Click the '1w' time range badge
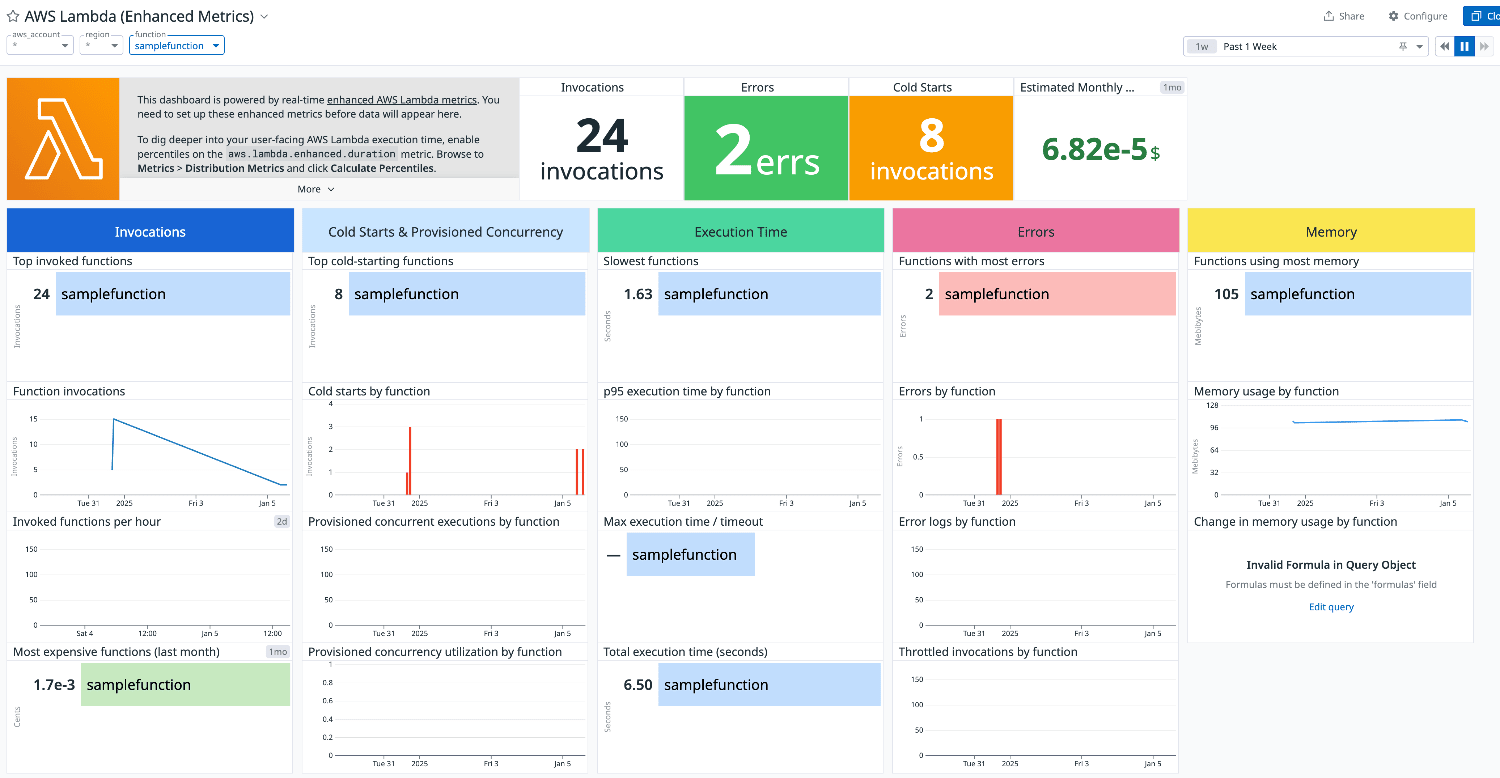This screenshot has height=778, width=1500. (1201, 46)
